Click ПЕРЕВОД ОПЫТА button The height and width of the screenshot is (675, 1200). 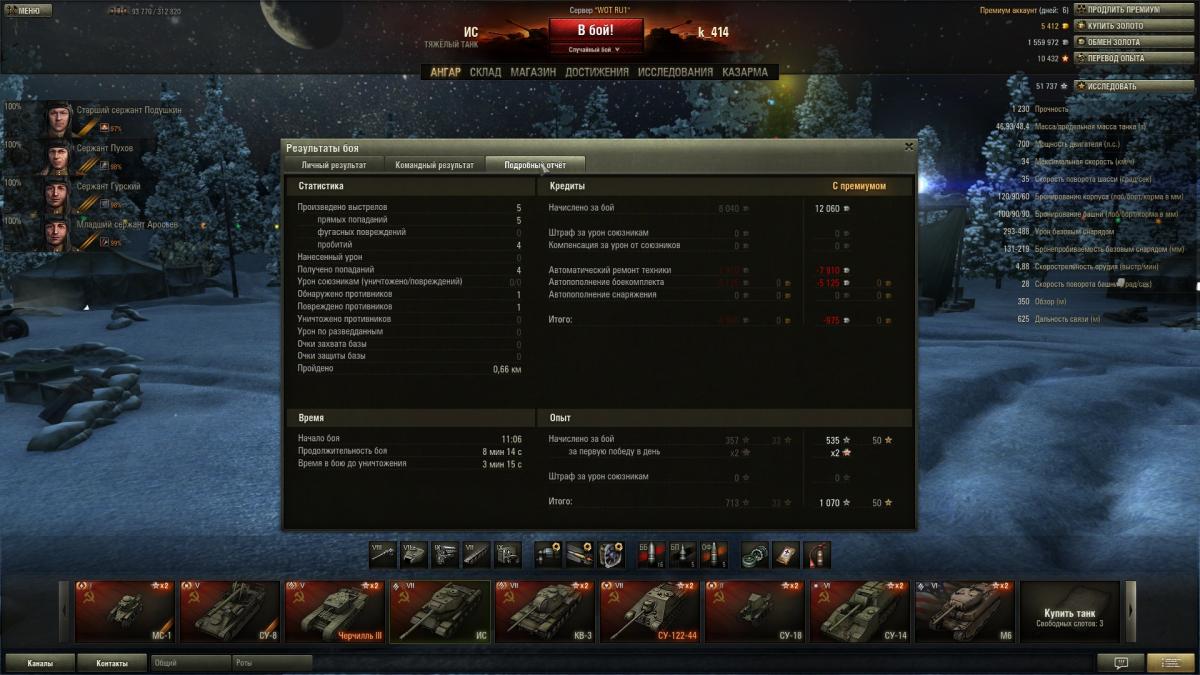click(1133, 58)
